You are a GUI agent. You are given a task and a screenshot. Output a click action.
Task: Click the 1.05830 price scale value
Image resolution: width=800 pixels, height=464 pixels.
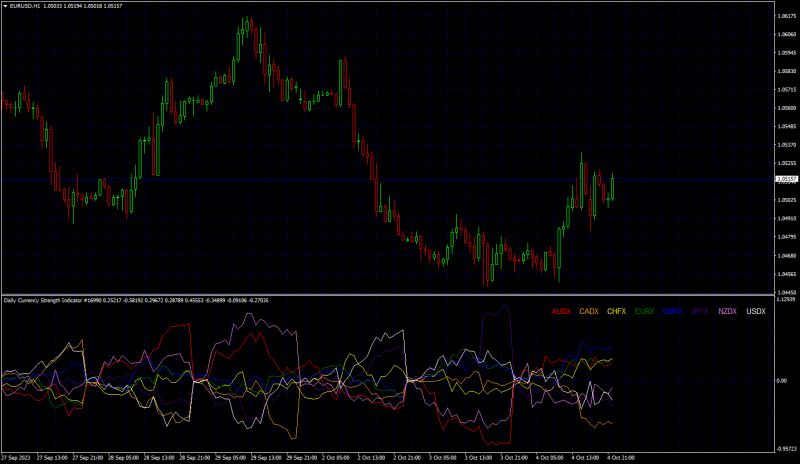click(x=787, y=71)
